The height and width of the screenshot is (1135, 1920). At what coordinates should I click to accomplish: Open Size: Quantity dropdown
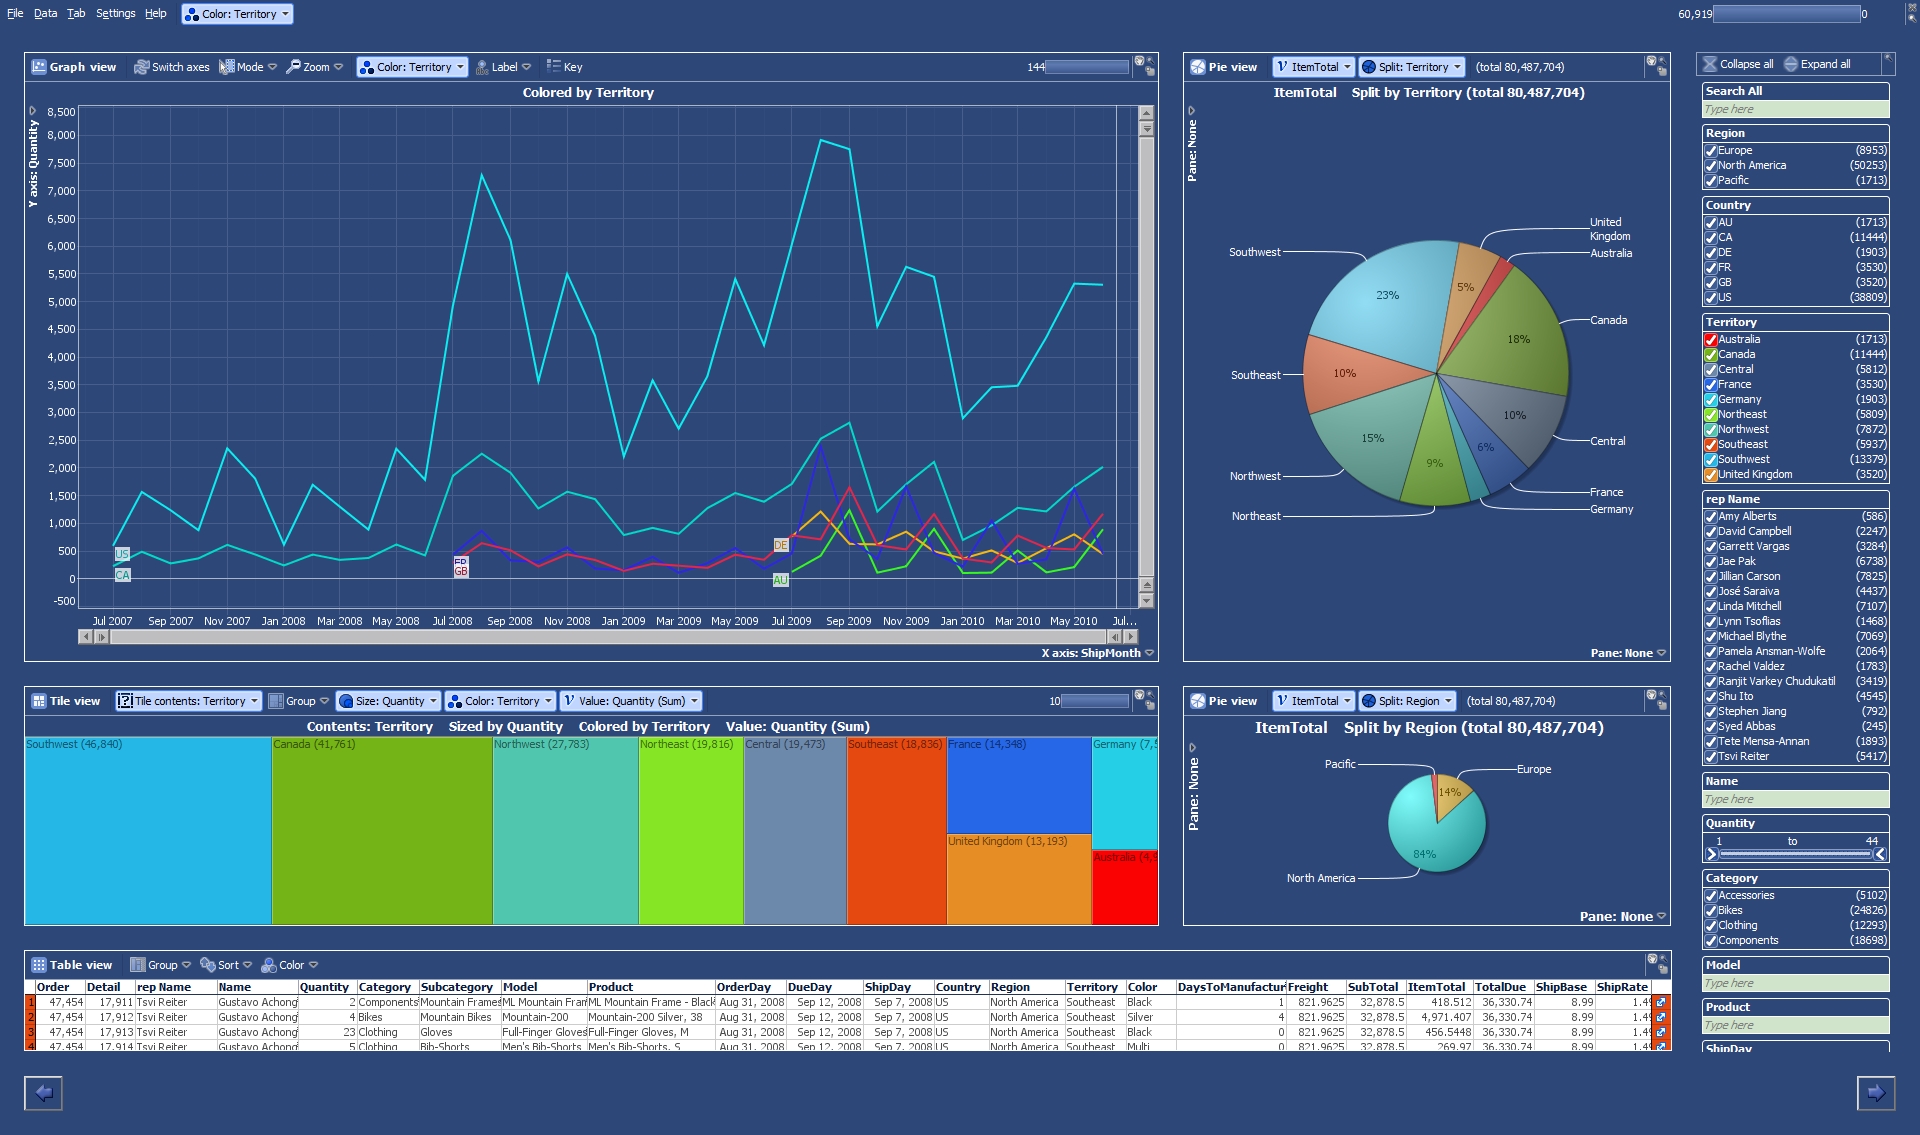coord(388,701)
